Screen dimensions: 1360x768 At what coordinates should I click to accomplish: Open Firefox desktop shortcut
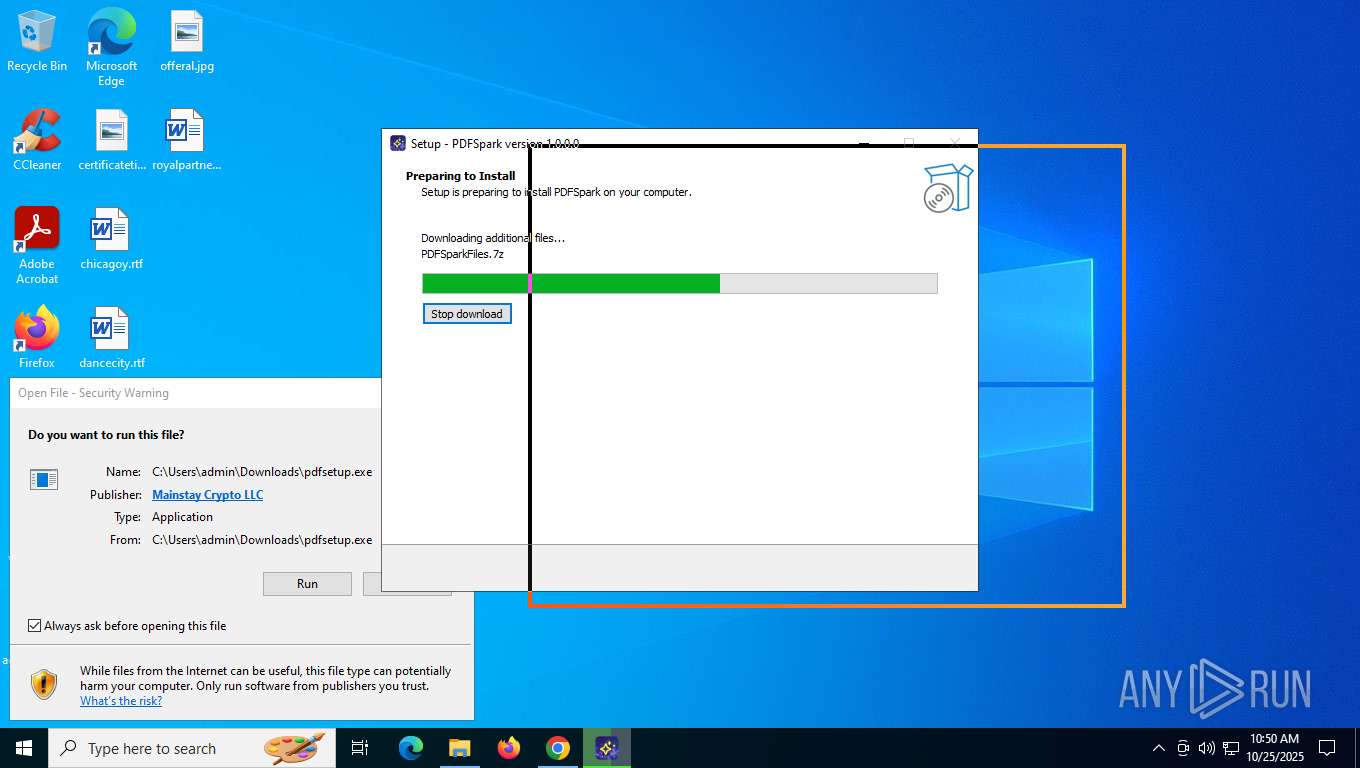[x=37, y=337]
